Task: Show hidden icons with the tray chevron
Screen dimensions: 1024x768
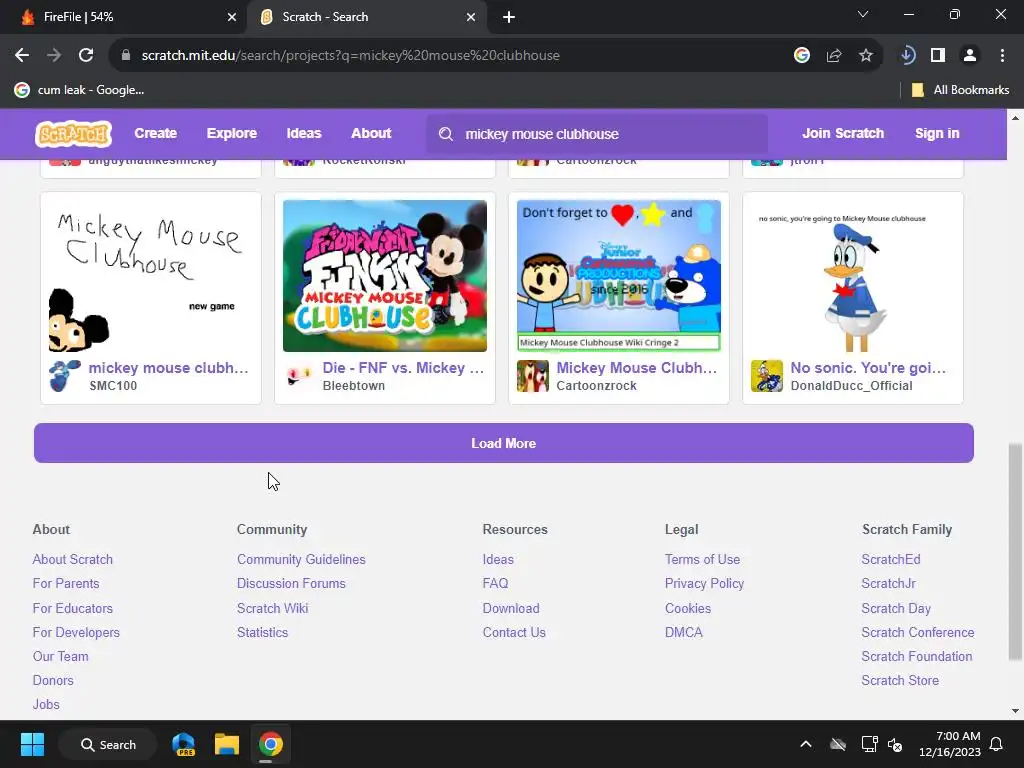Action: coord(806,744)
